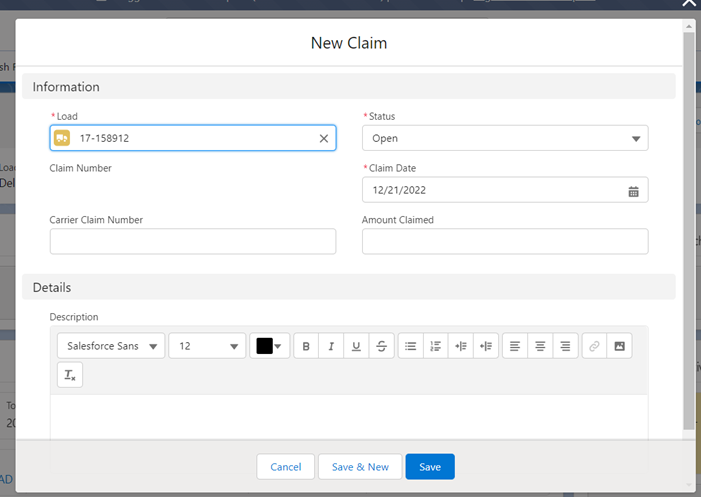The width and height of the screenshot is (701, 497).
Task: Close the New Claim modal
Action: click(689, 4)
